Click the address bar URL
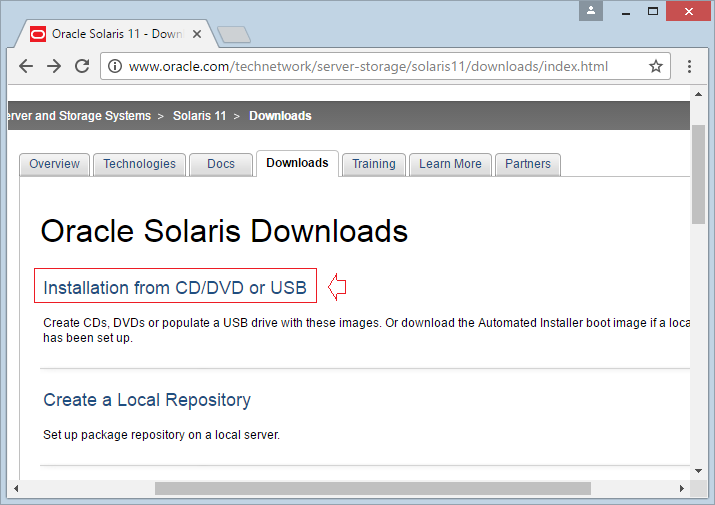Image resolution: width=715 pixels, height=505 pixels. point(368,67)
